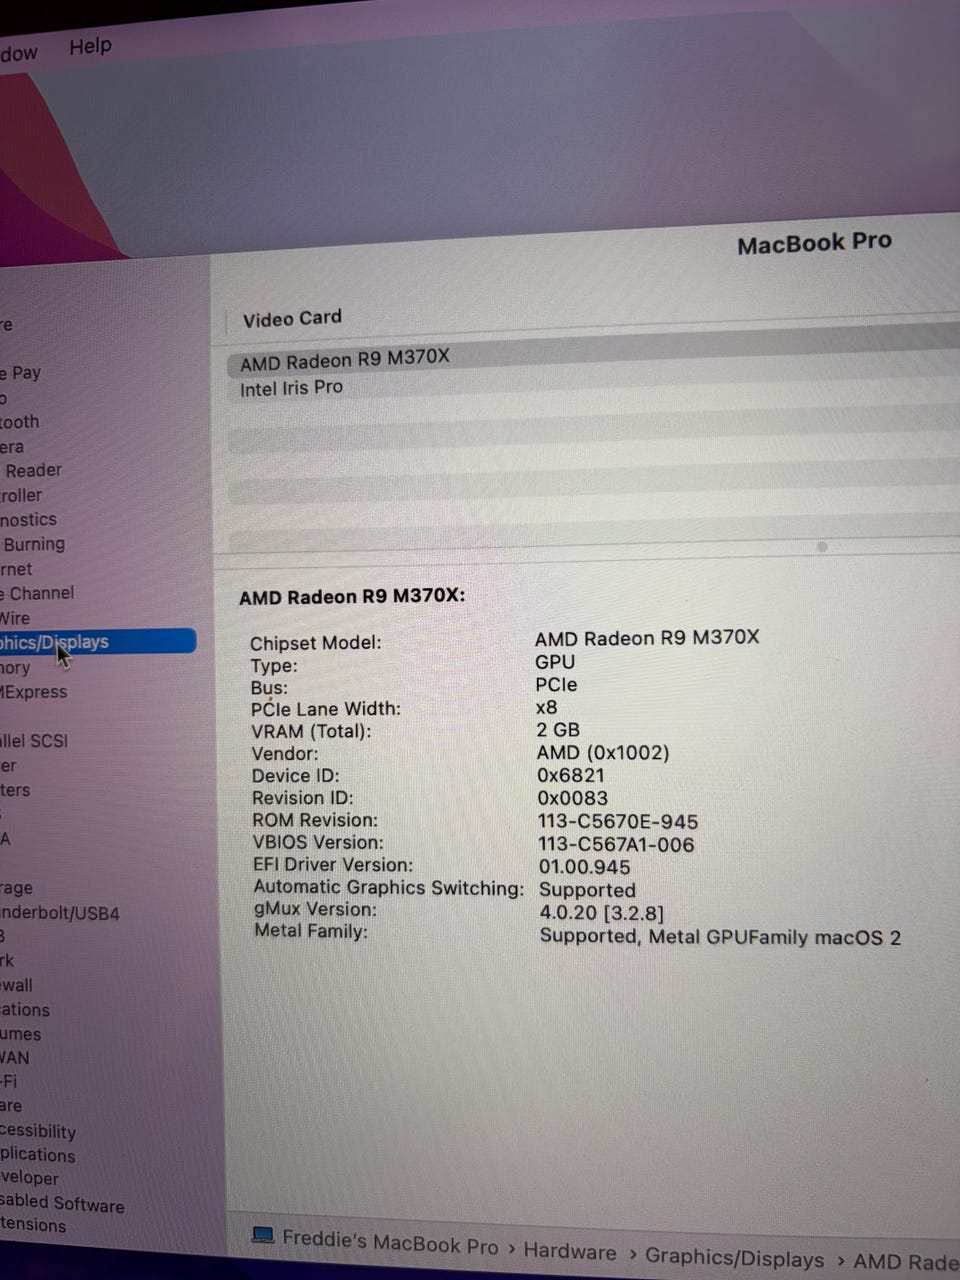Click Hardware in the path bar
The height and width of the screenshot is (1280, 960).
(570, 1252)
